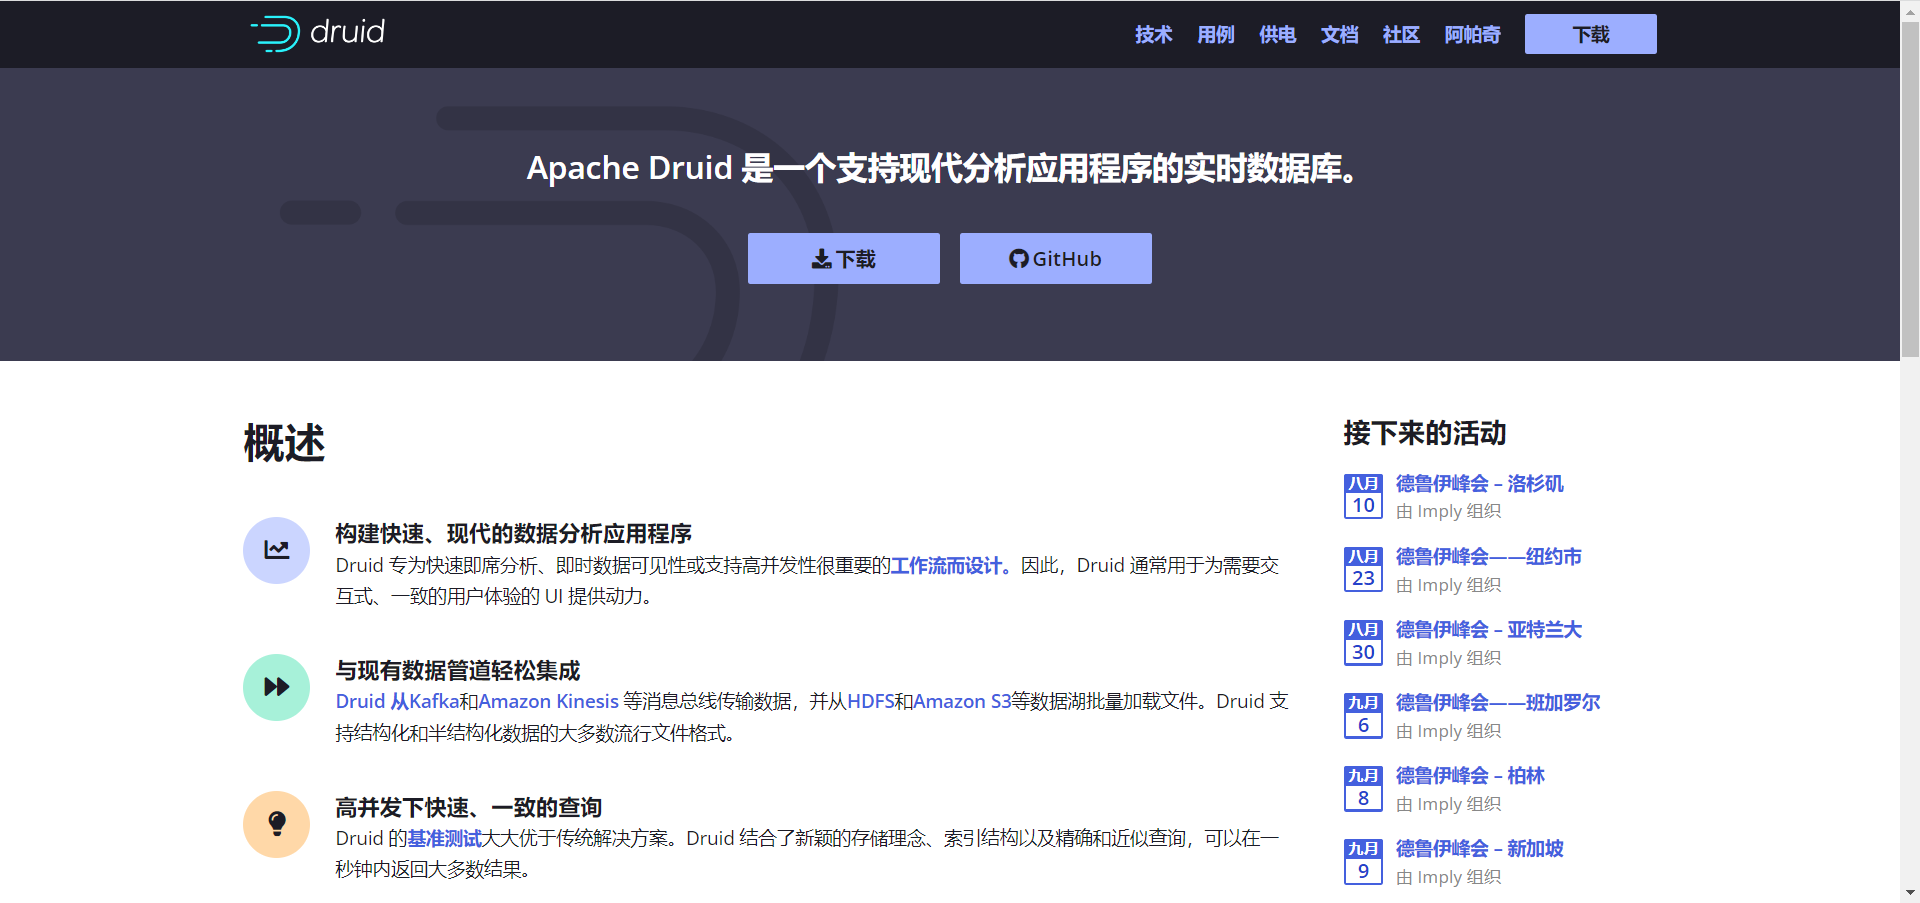Image resolution: width=1920 pixels, height=903 pixels.
Task: Open the 德鲁伊峰会 – 亚特兰大 event link
Action: 1489,630
